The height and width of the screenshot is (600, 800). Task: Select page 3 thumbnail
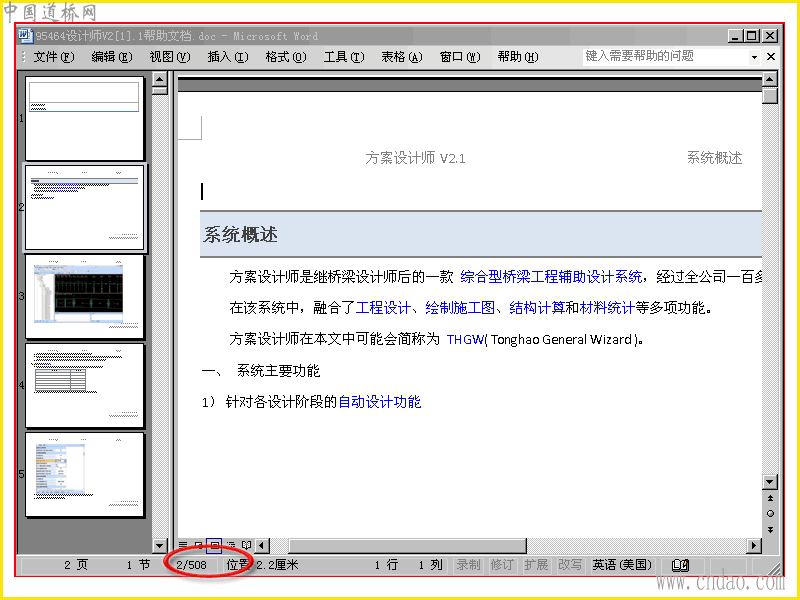coord(85,297)
